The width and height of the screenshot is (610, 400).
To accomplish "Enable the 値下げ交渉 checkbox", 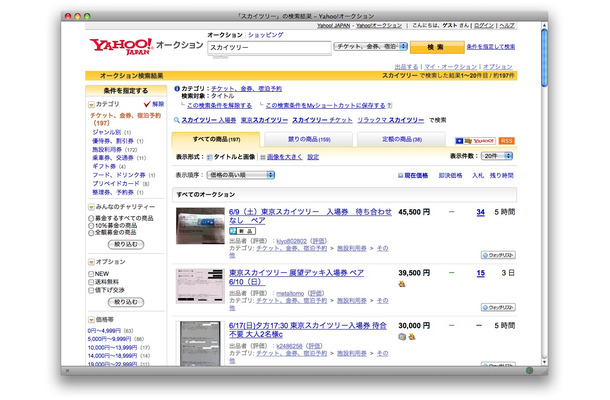I will click(91, 290).
